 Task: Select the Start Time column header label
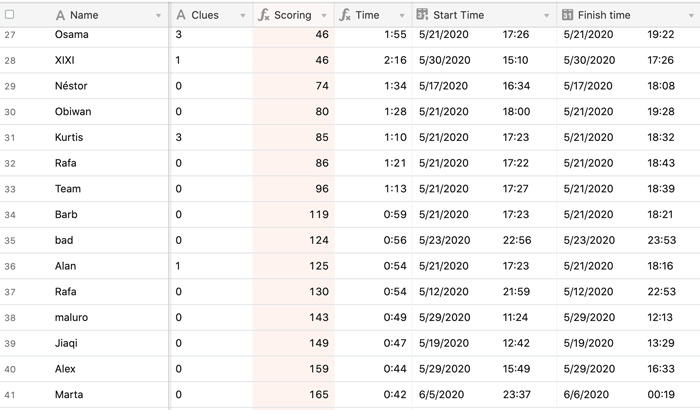pos(458,15)
